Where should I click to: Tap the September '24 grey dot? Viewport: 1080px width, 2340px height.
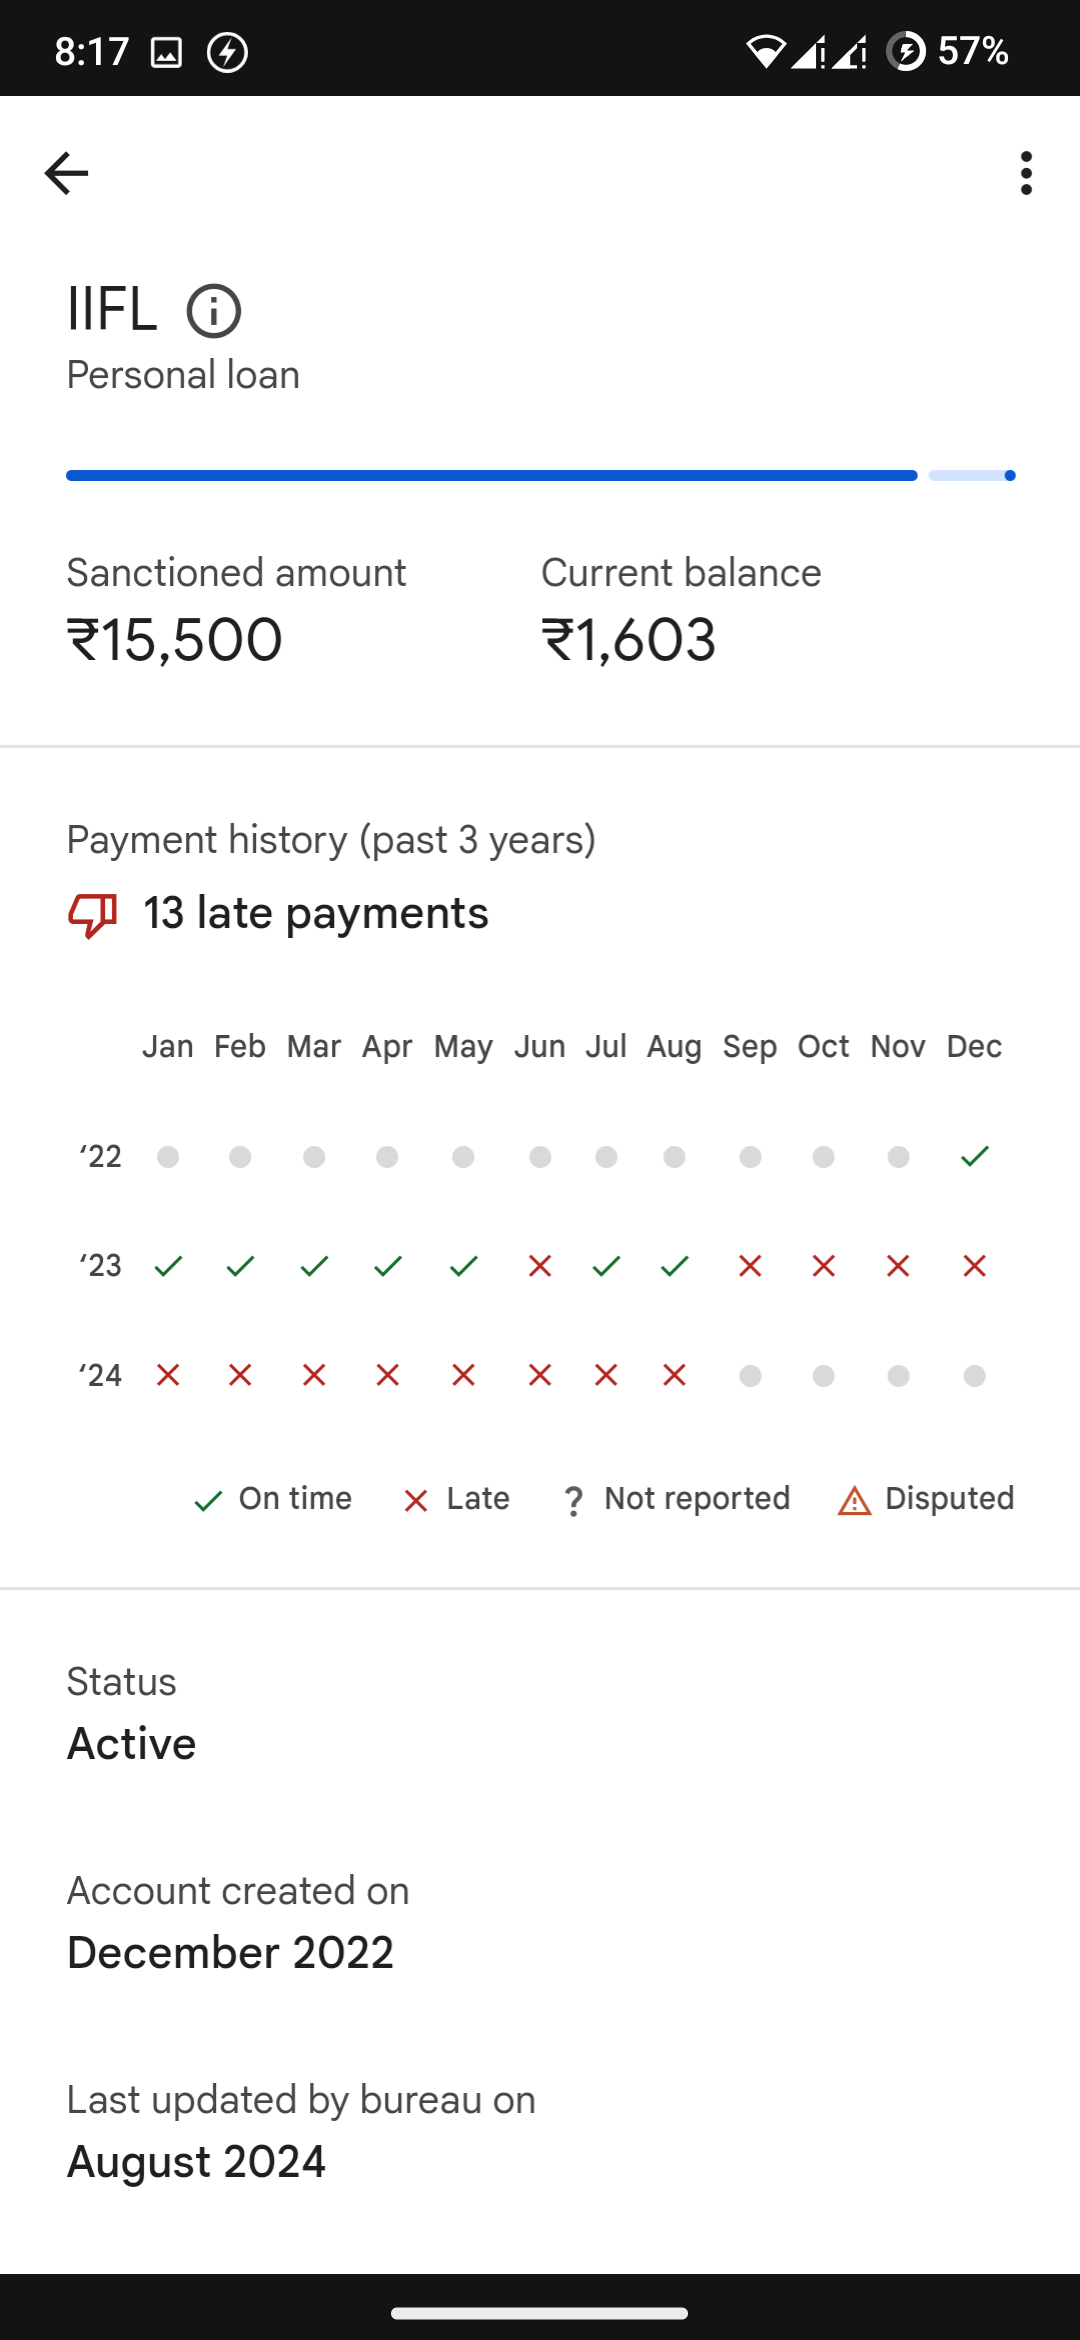pos(750,1376)
